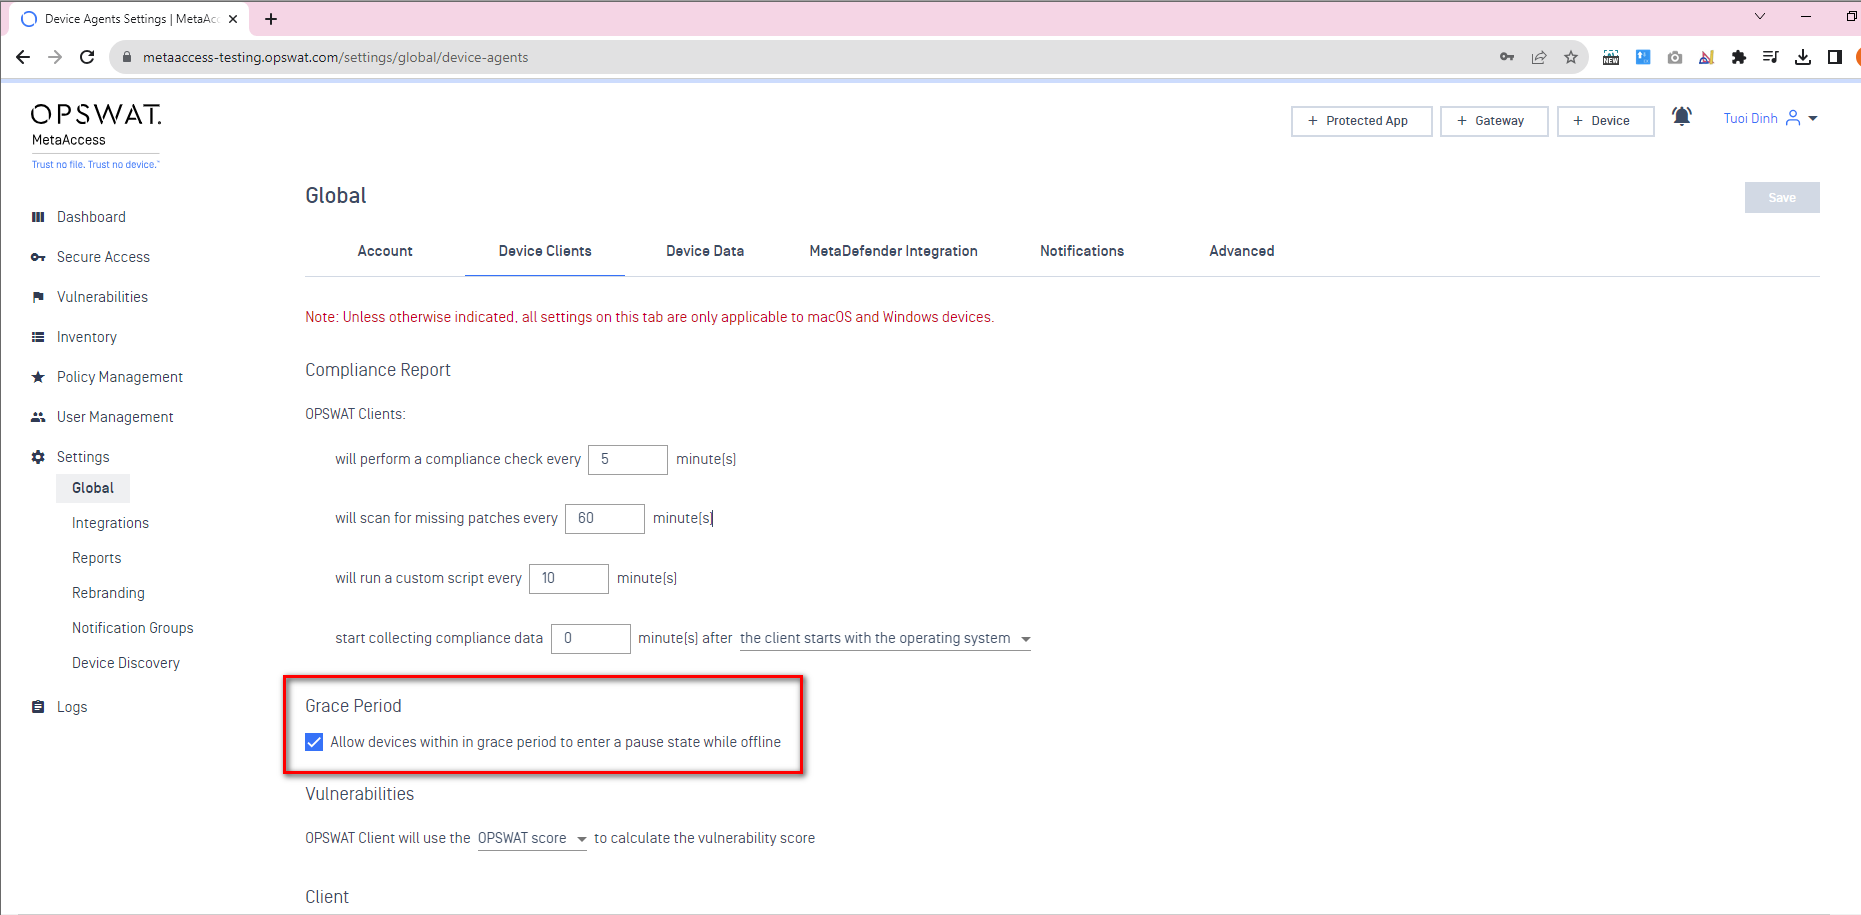
Task: Click the custom script interval field
Action: (568, 578)
